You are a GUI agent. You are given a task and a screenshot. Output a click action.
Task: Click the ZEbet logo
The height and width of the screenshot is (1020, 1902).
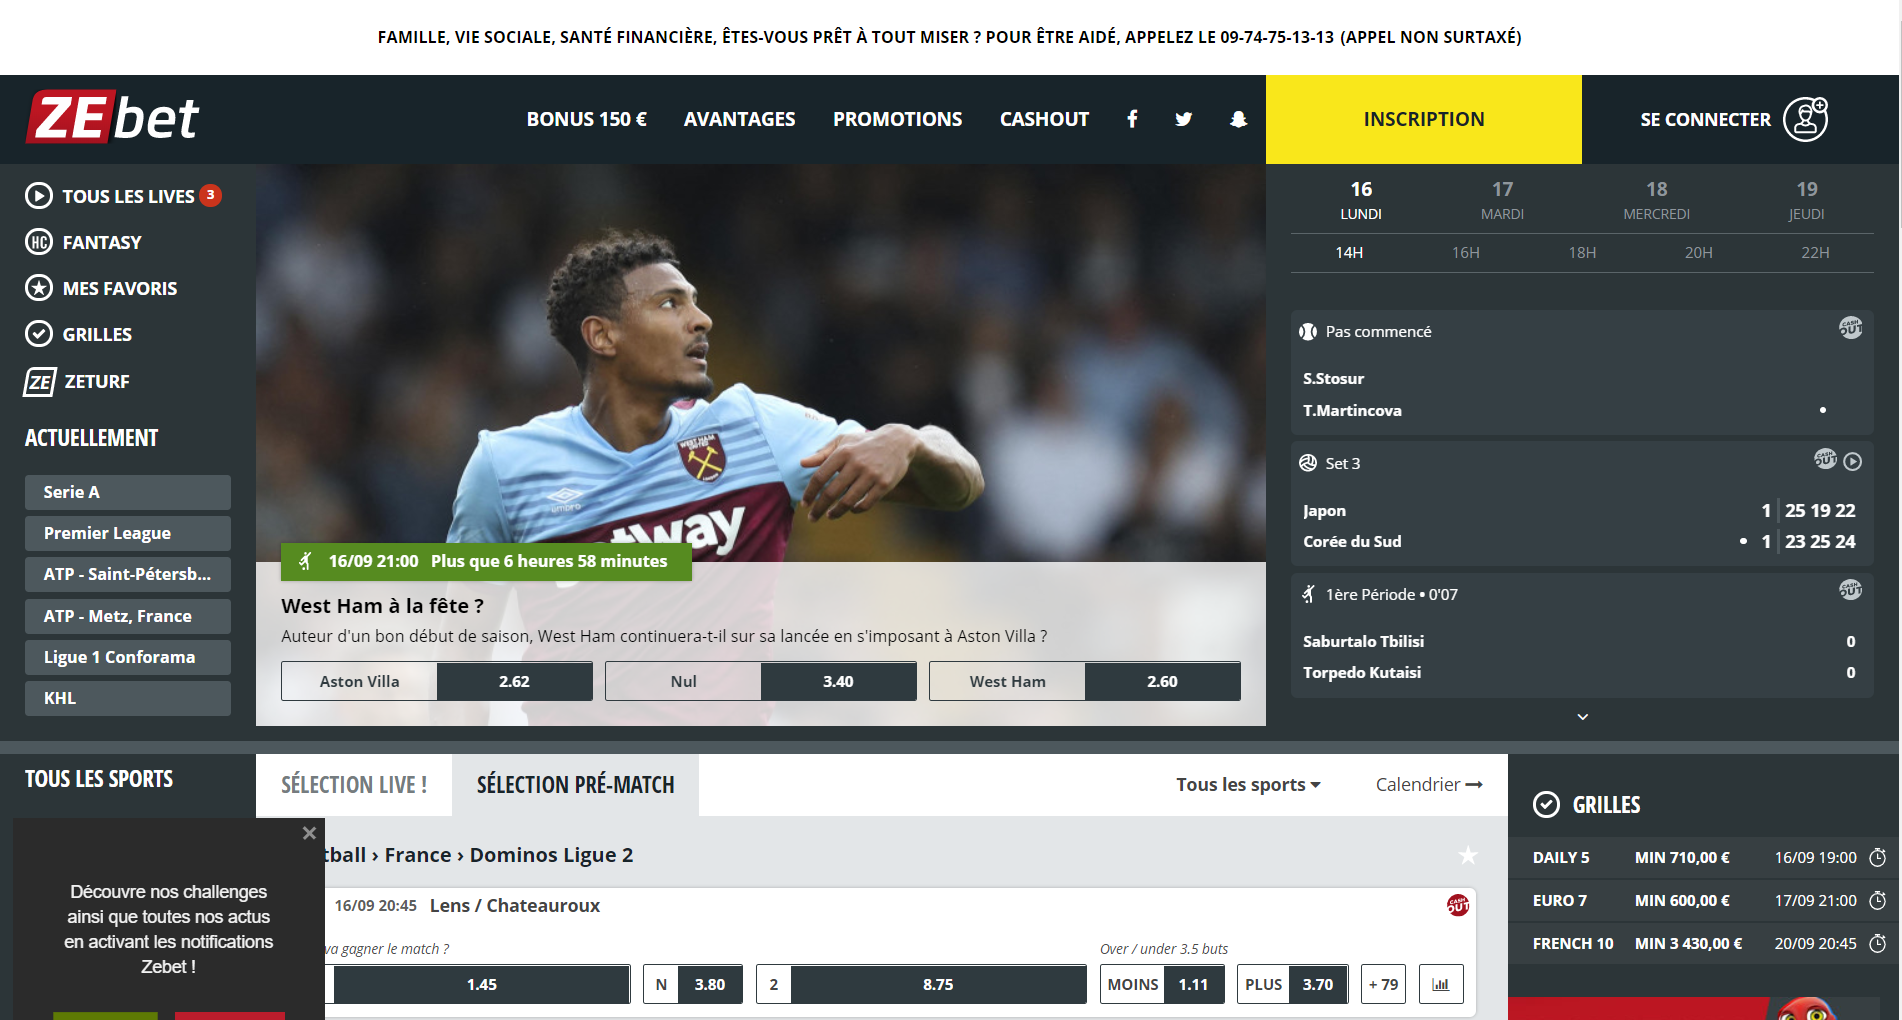click(x=112, y=118)
